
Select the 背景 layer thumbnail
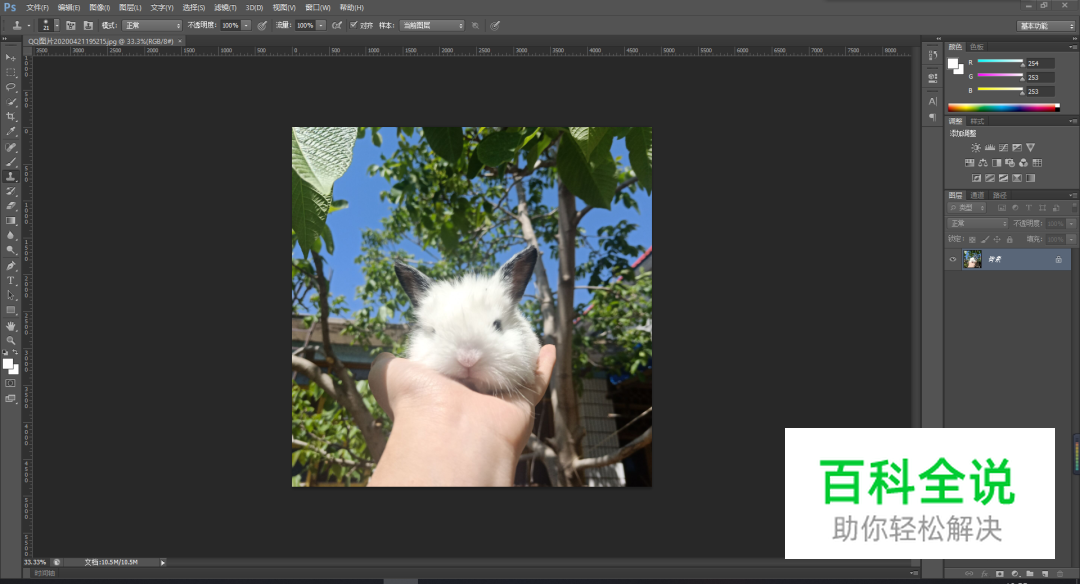(972, 259)
